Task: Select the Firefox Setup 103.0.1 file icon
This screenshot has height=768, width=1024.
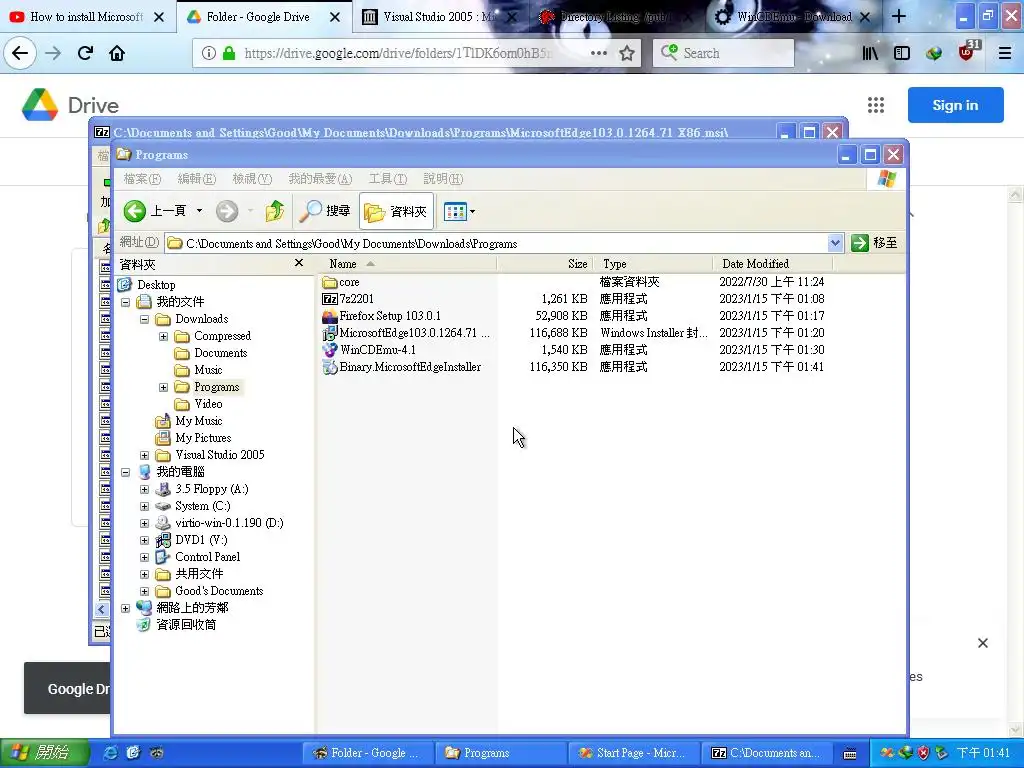Action: (x=330, y=316)
